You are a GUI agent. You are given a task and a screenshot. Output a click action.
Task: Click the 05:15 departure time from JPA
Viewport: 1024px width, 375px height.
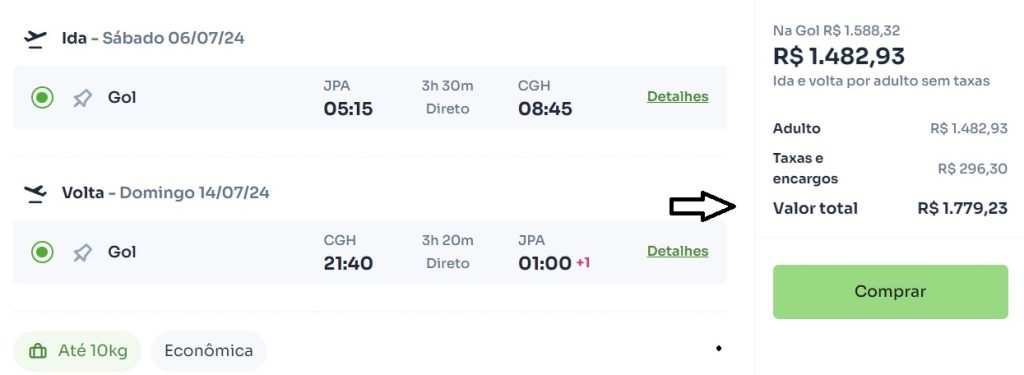pos(348,109)
